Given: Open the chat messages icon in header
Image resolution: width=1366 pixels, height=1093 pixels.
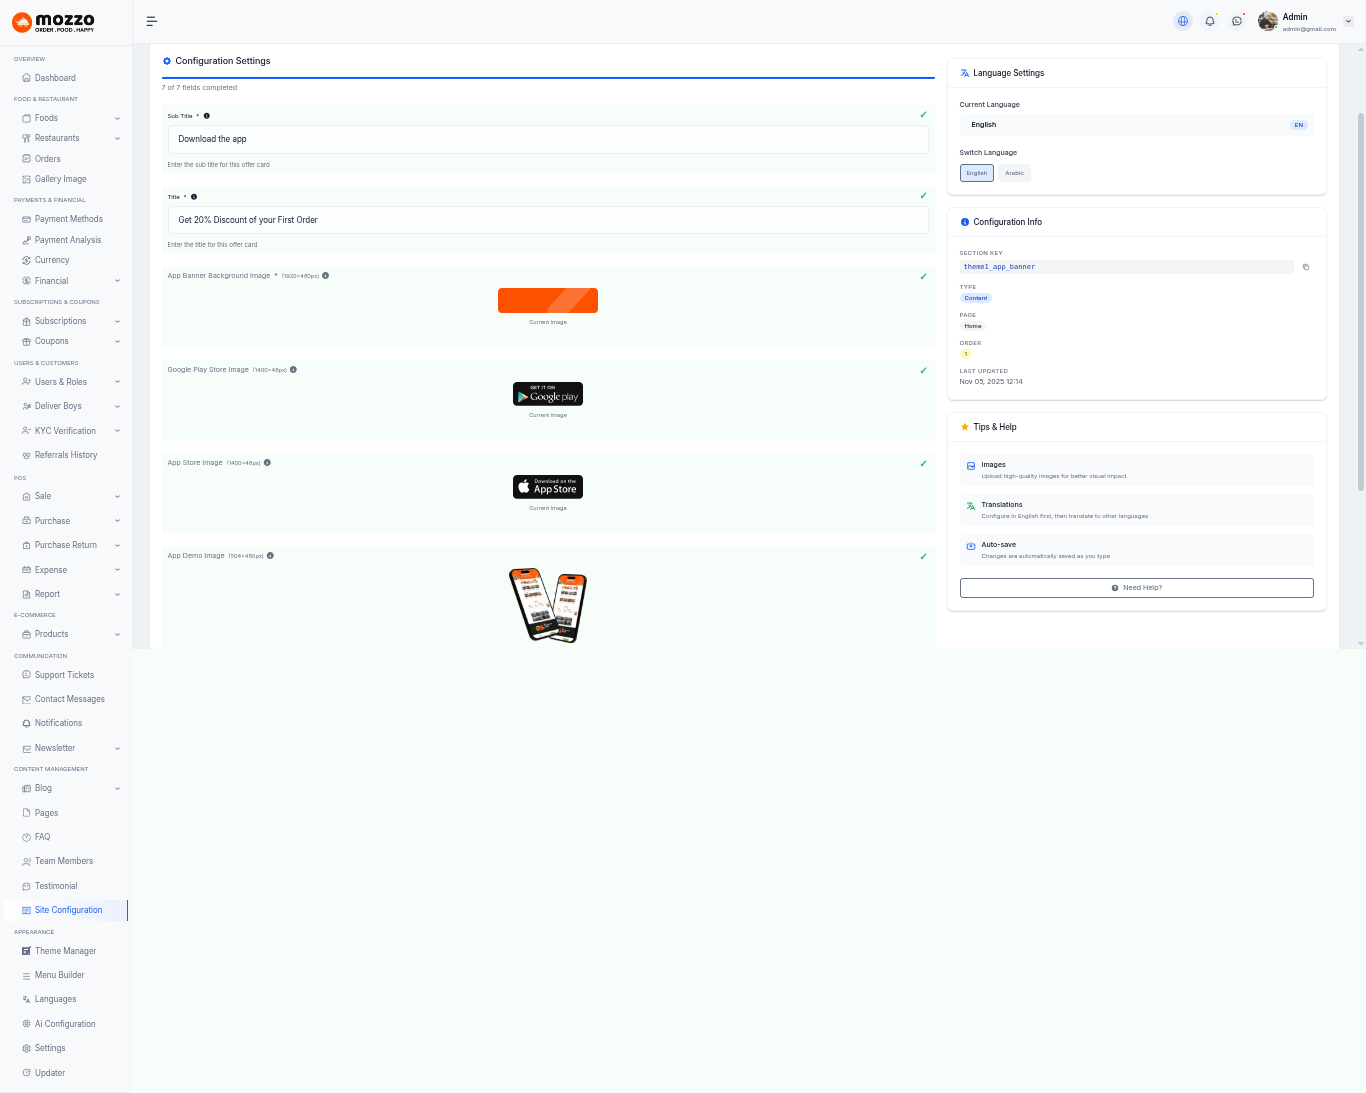Looking at the screenshot, I should (x=1237, y=21).
